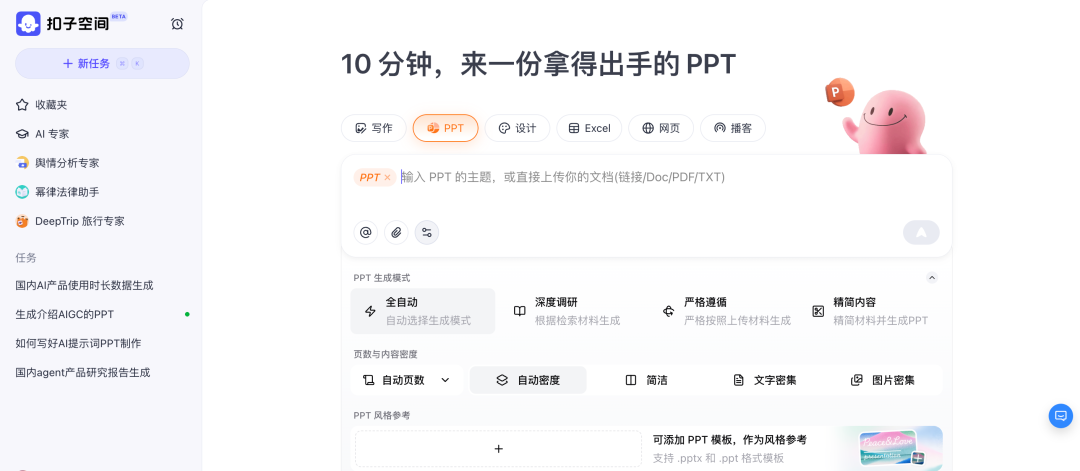This screenshot has width=1080, height=471.
Task: Select 全自动 generation mode
Action: point(423,311)
